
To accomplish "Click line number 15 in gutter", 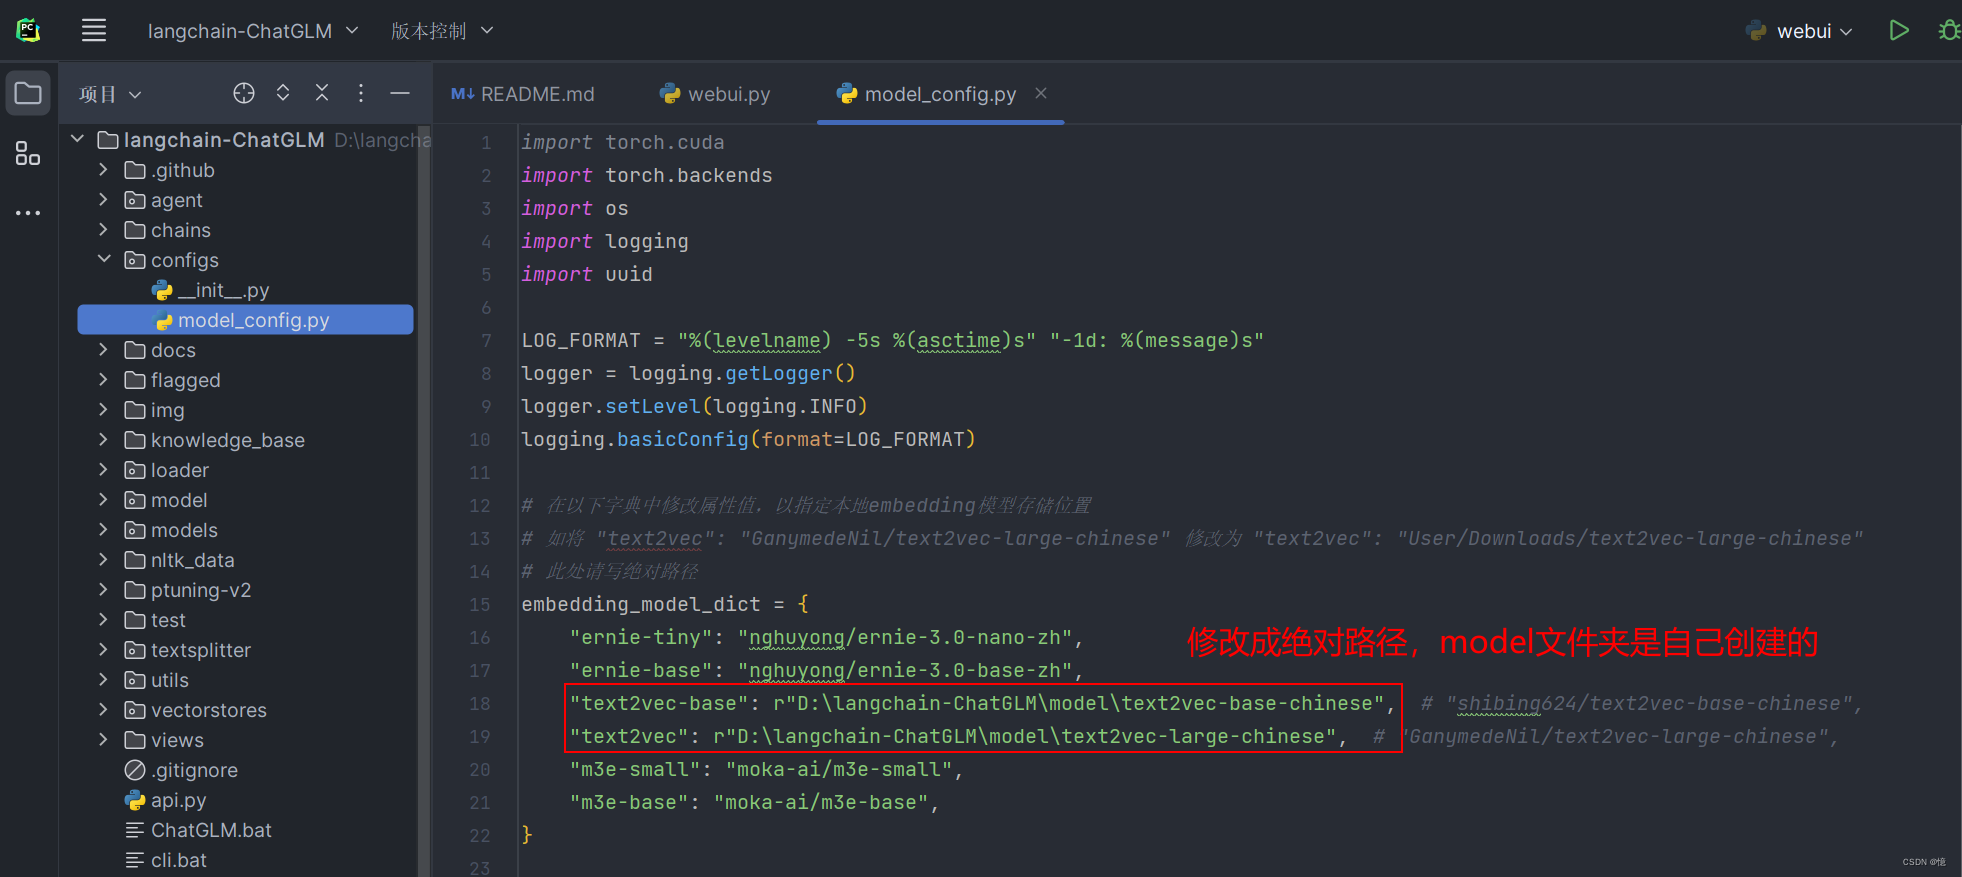I will point(480,604).
